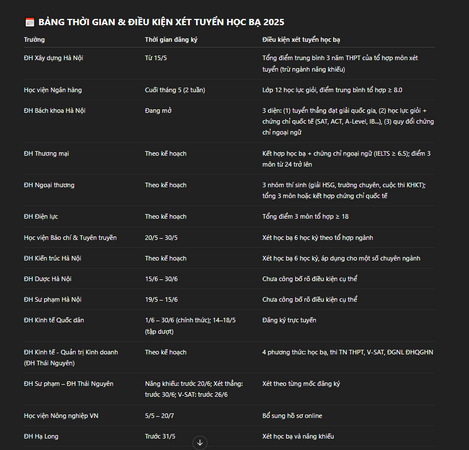
Task: Click the 'Trường' column header
Action: 34,40
